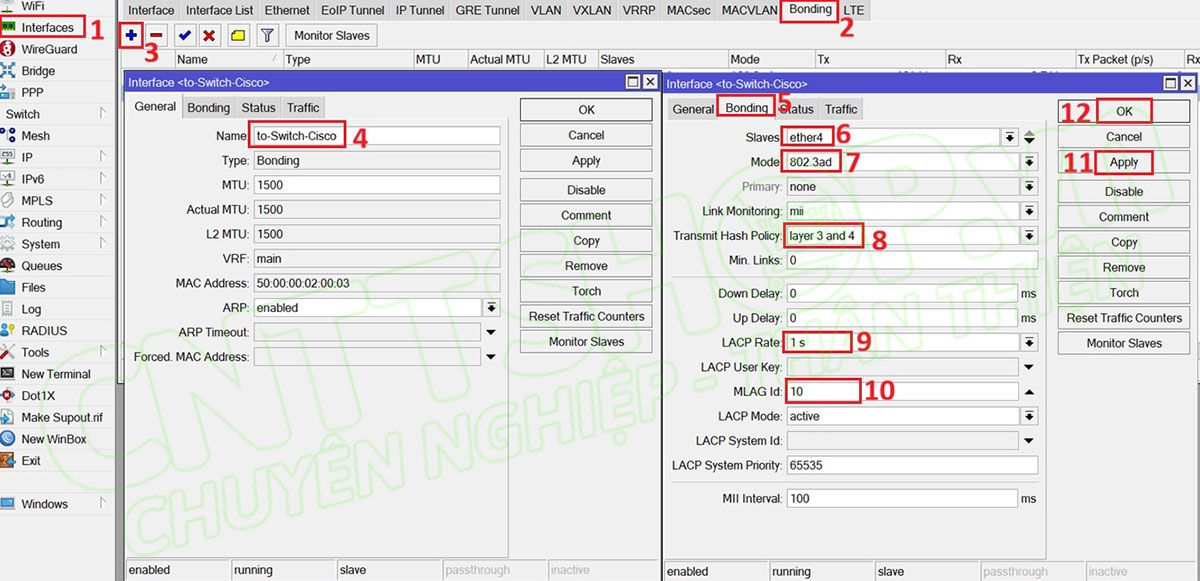Switch to the VLAN tab

[546, 10]
